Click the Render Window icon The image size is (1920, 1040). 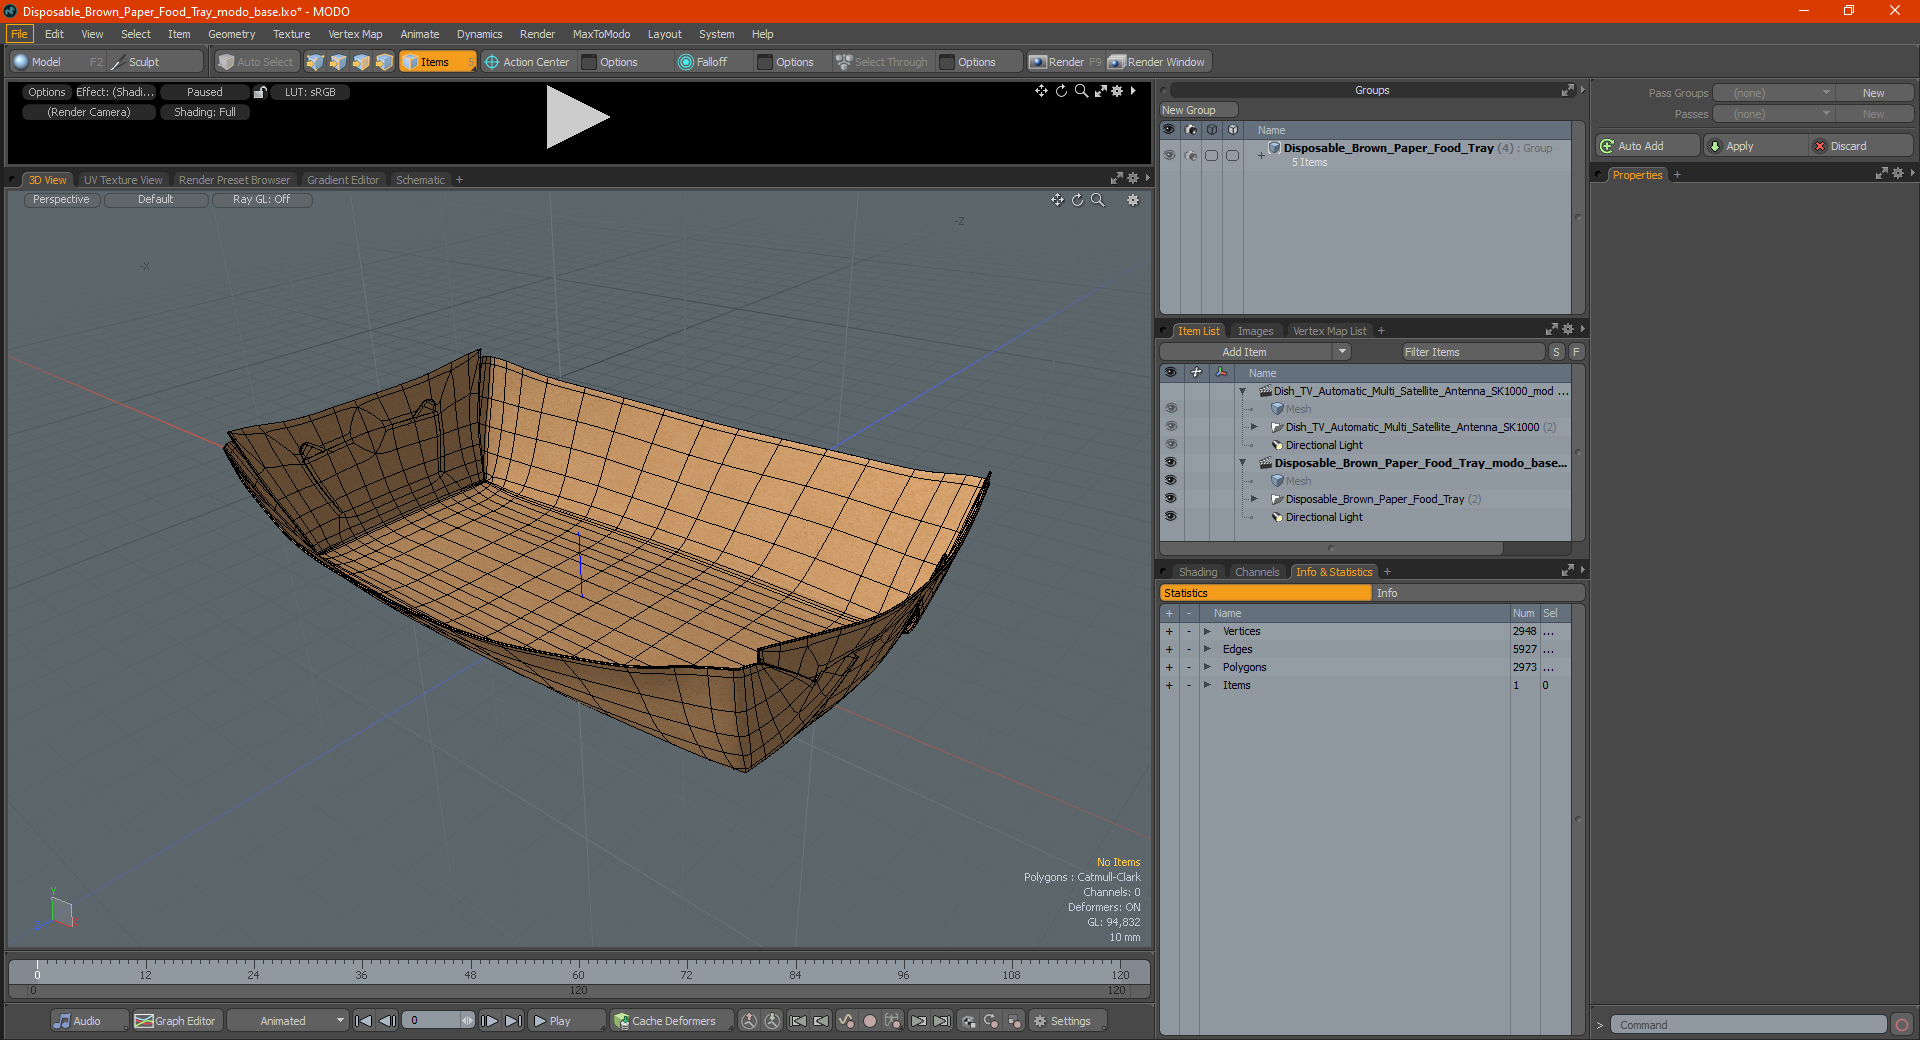click(1117, 62)
